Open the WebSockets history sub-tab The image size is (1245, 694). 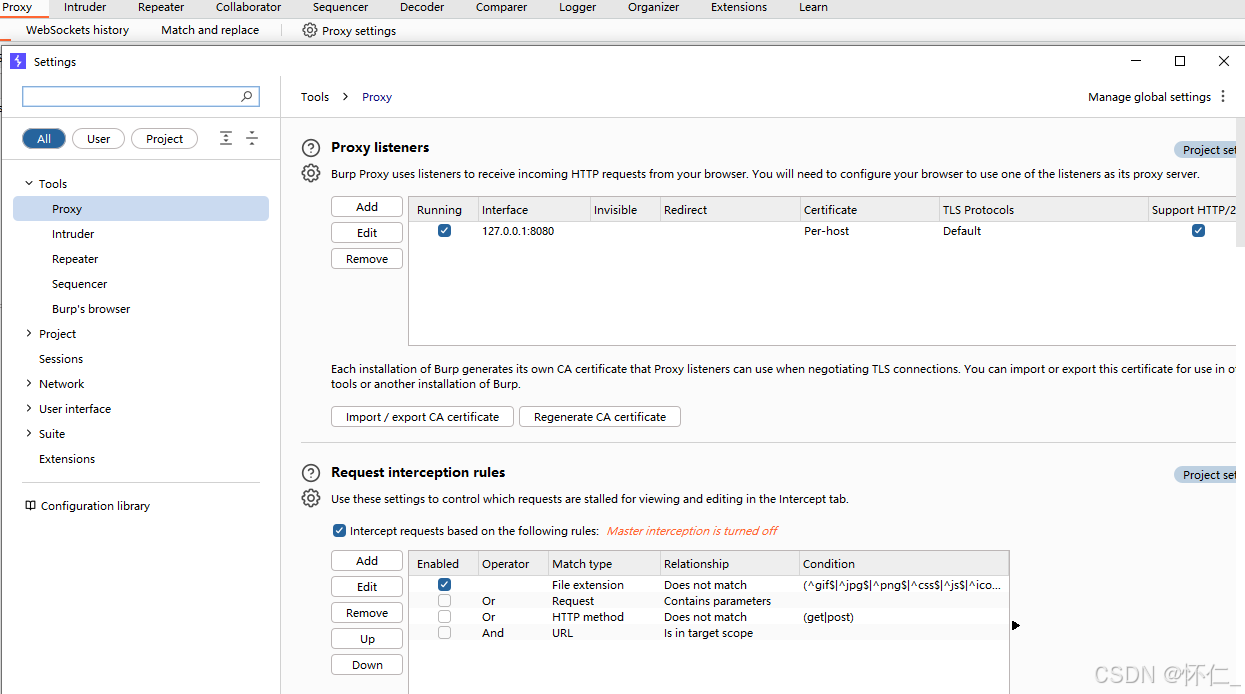pos(77,30)
